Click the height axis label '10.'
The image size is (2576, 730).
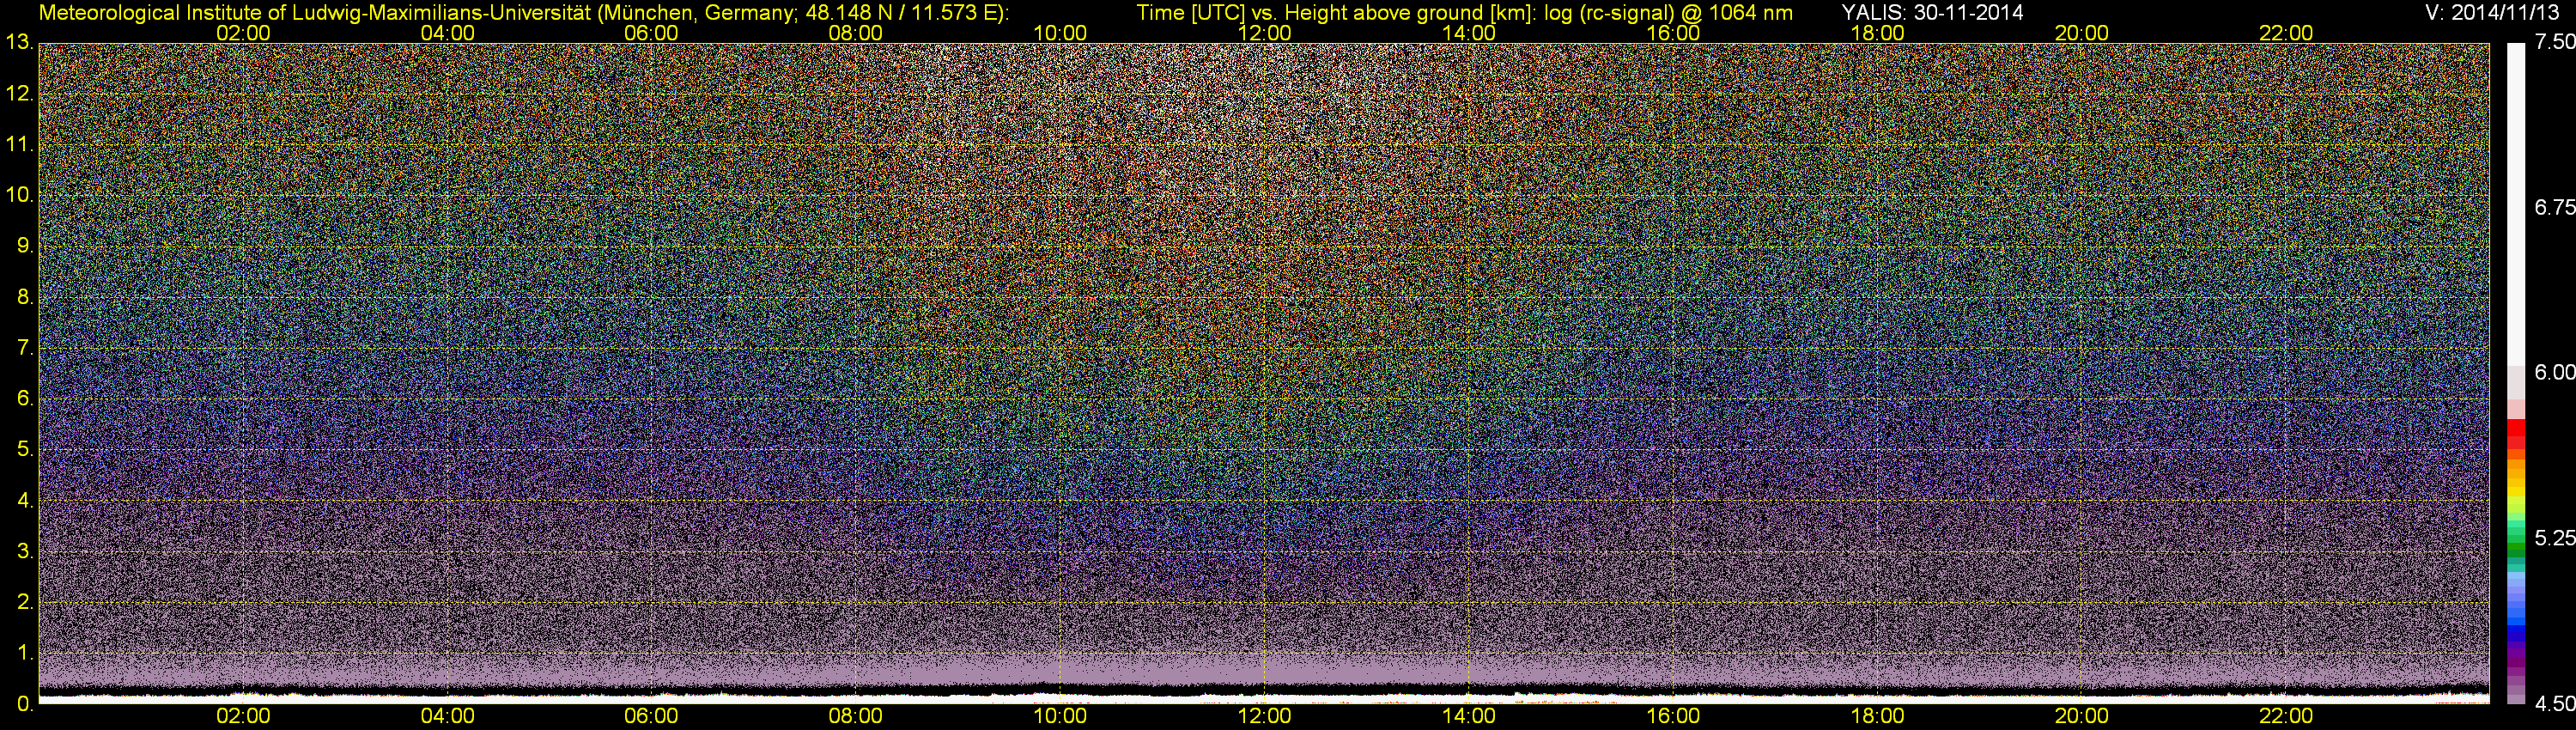click(x=20, y=195)
